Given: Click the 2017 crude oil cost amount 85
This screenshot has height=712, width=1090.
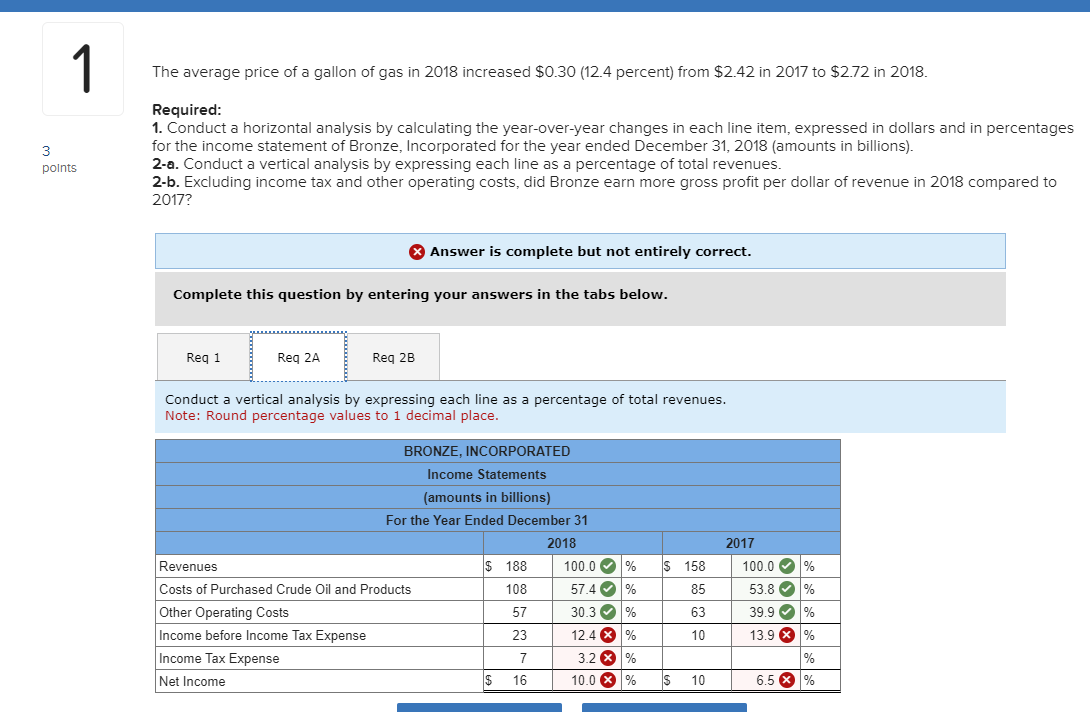Looking at the screenshot, I should tap(699, 589).
